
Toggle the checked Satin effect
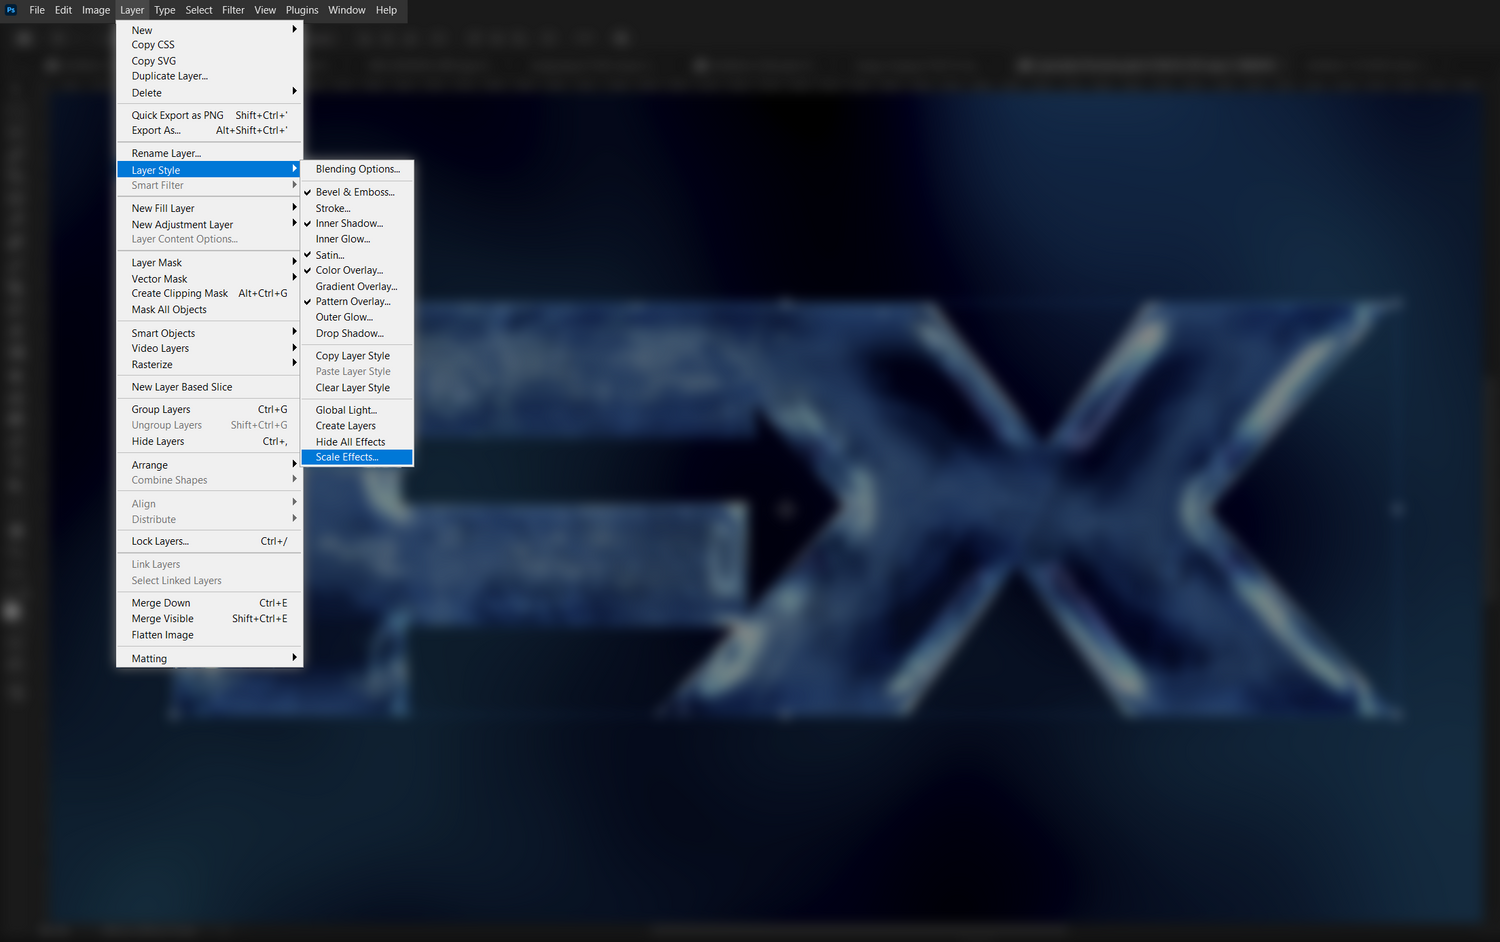click(357, 255)
